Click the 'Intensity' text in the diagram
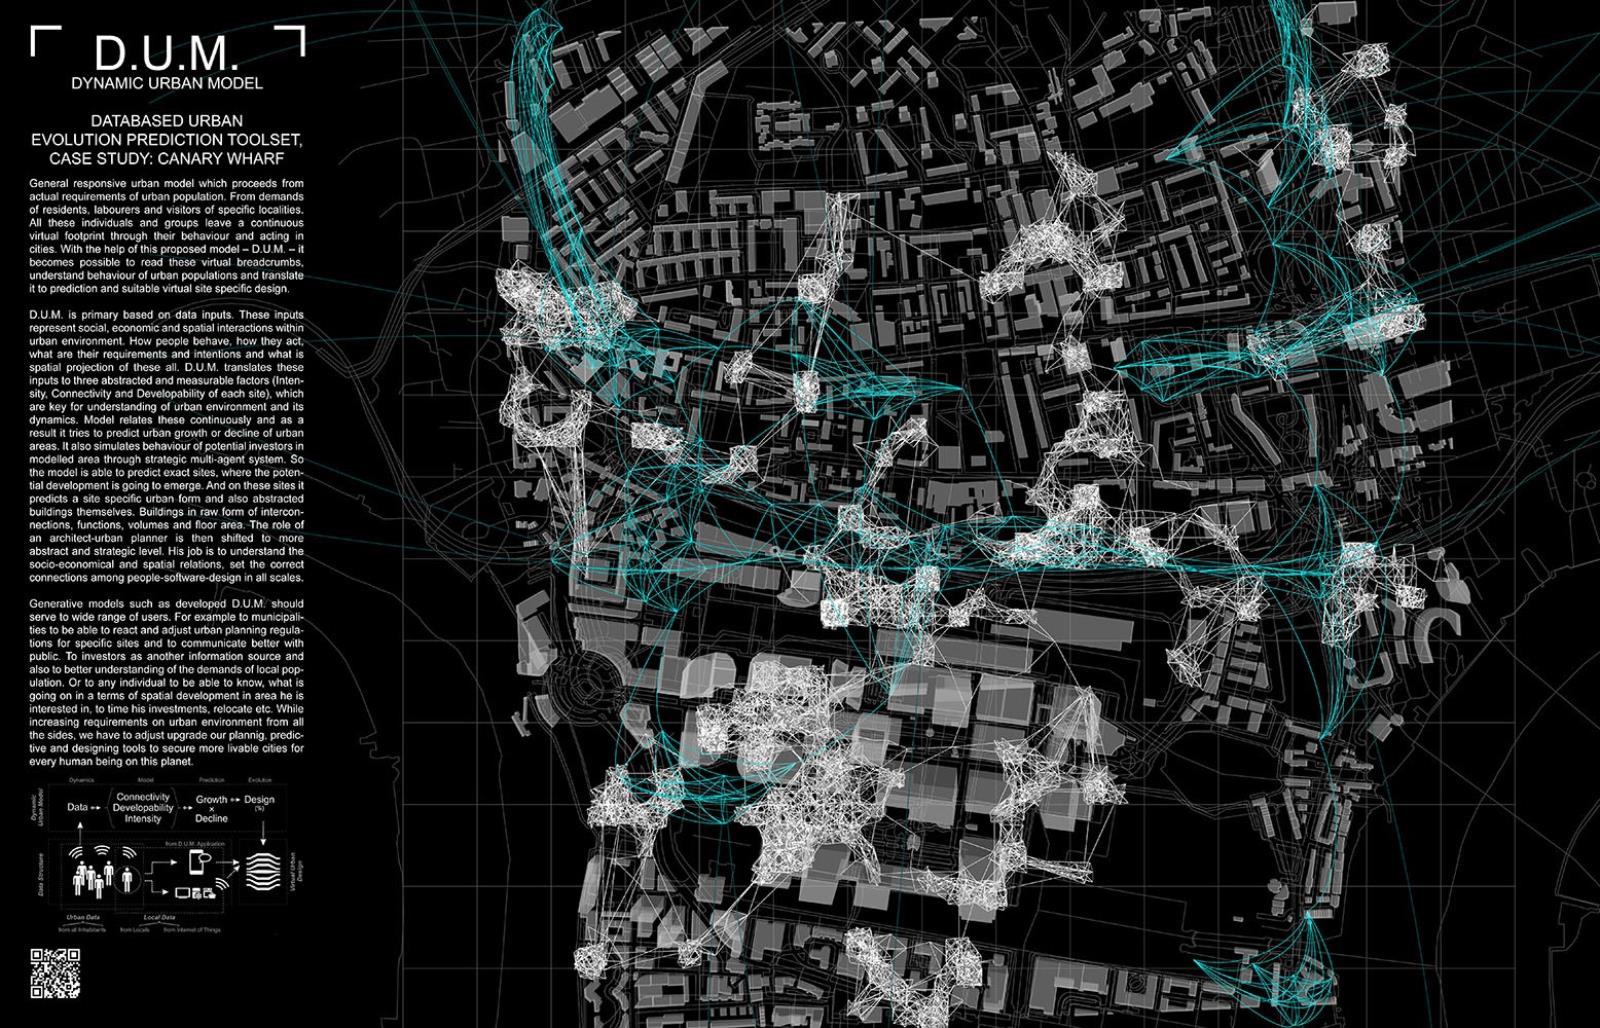This screenshot has width=1600, height=1028. 143,819
